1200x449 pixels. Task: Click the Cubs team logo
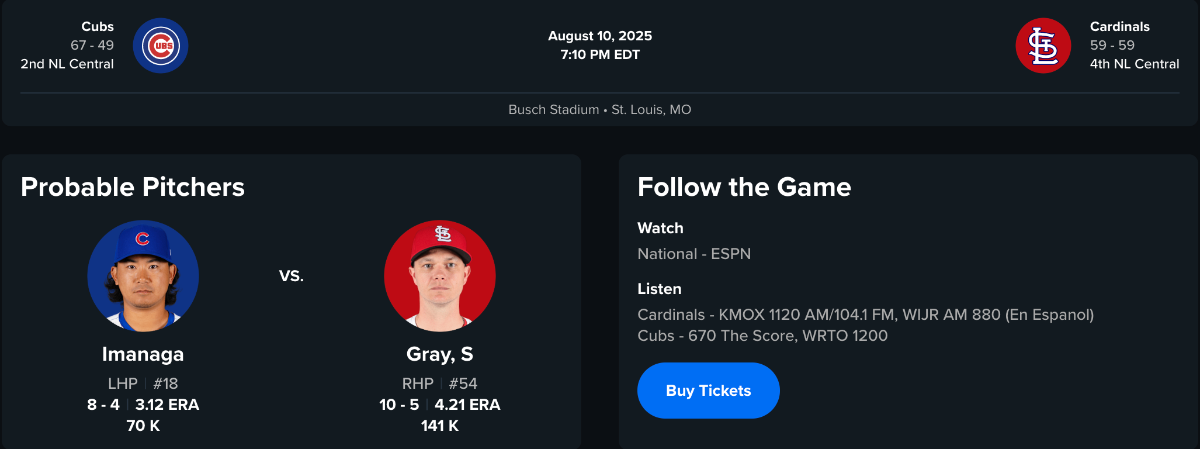point(160,46)
